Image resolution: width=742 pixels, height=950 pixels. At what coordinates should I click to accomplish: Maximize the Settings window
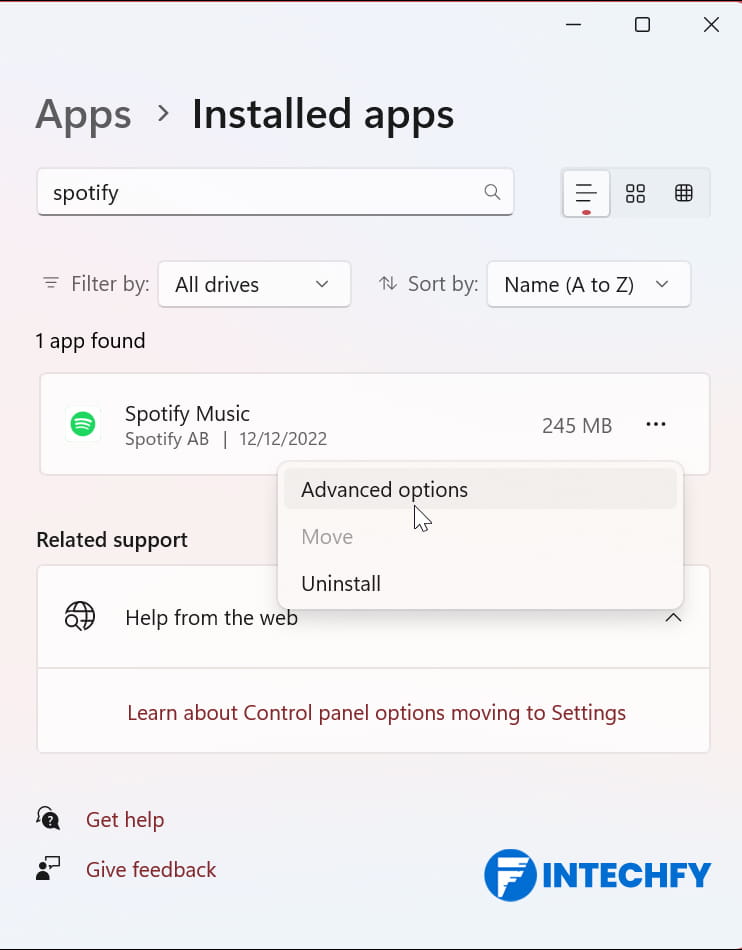click(642, 25)
